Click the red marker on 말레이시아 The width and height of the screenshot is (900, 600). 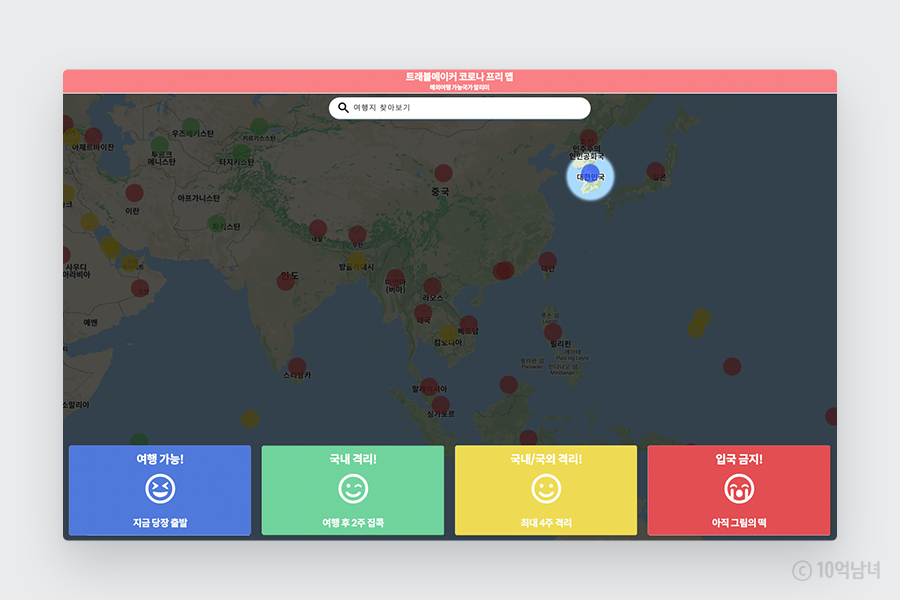tap(429, 386)
